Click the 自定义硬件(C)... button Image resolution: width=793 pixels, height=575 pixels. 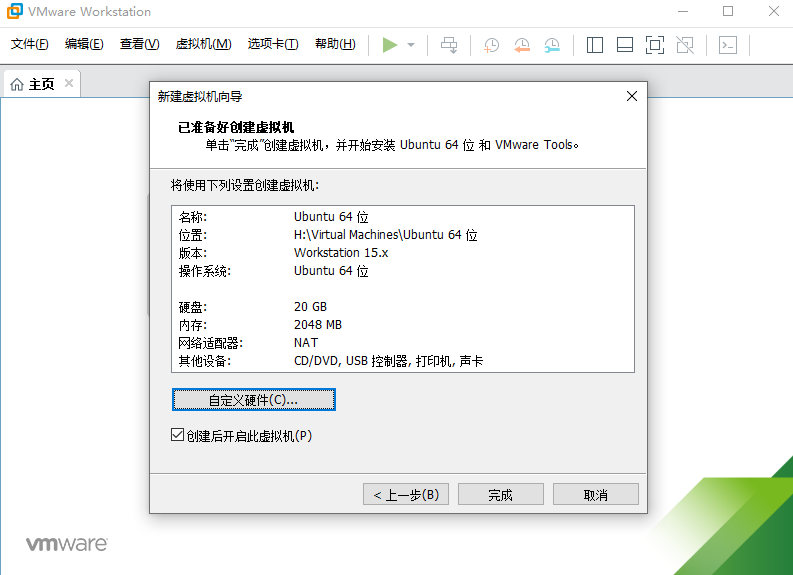coord(253,400)
